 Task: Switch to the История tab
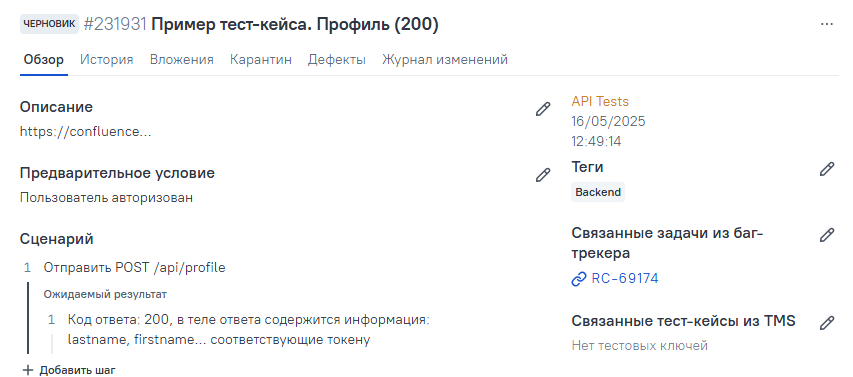[107, 60]
